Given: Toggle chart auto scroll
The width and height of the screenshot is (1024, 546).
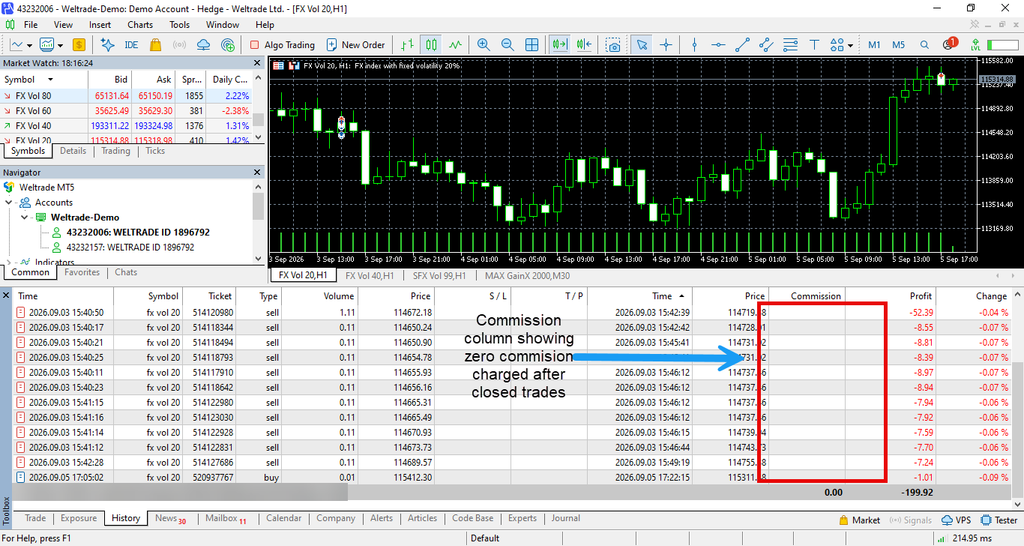Looking at the screenshot, I should tap(560, 45).
